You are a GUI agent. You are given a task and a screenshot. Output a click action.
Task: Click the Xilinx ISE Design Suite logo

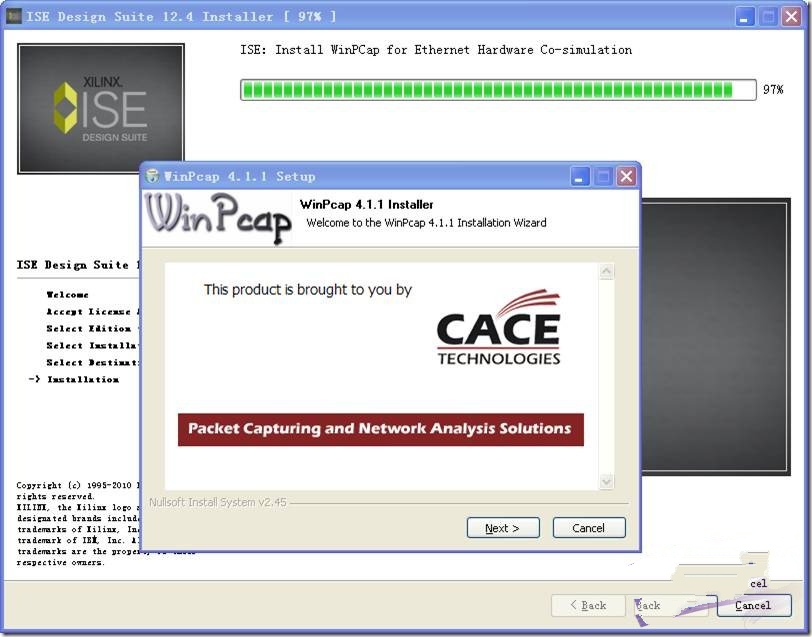(x=101, y=109)
